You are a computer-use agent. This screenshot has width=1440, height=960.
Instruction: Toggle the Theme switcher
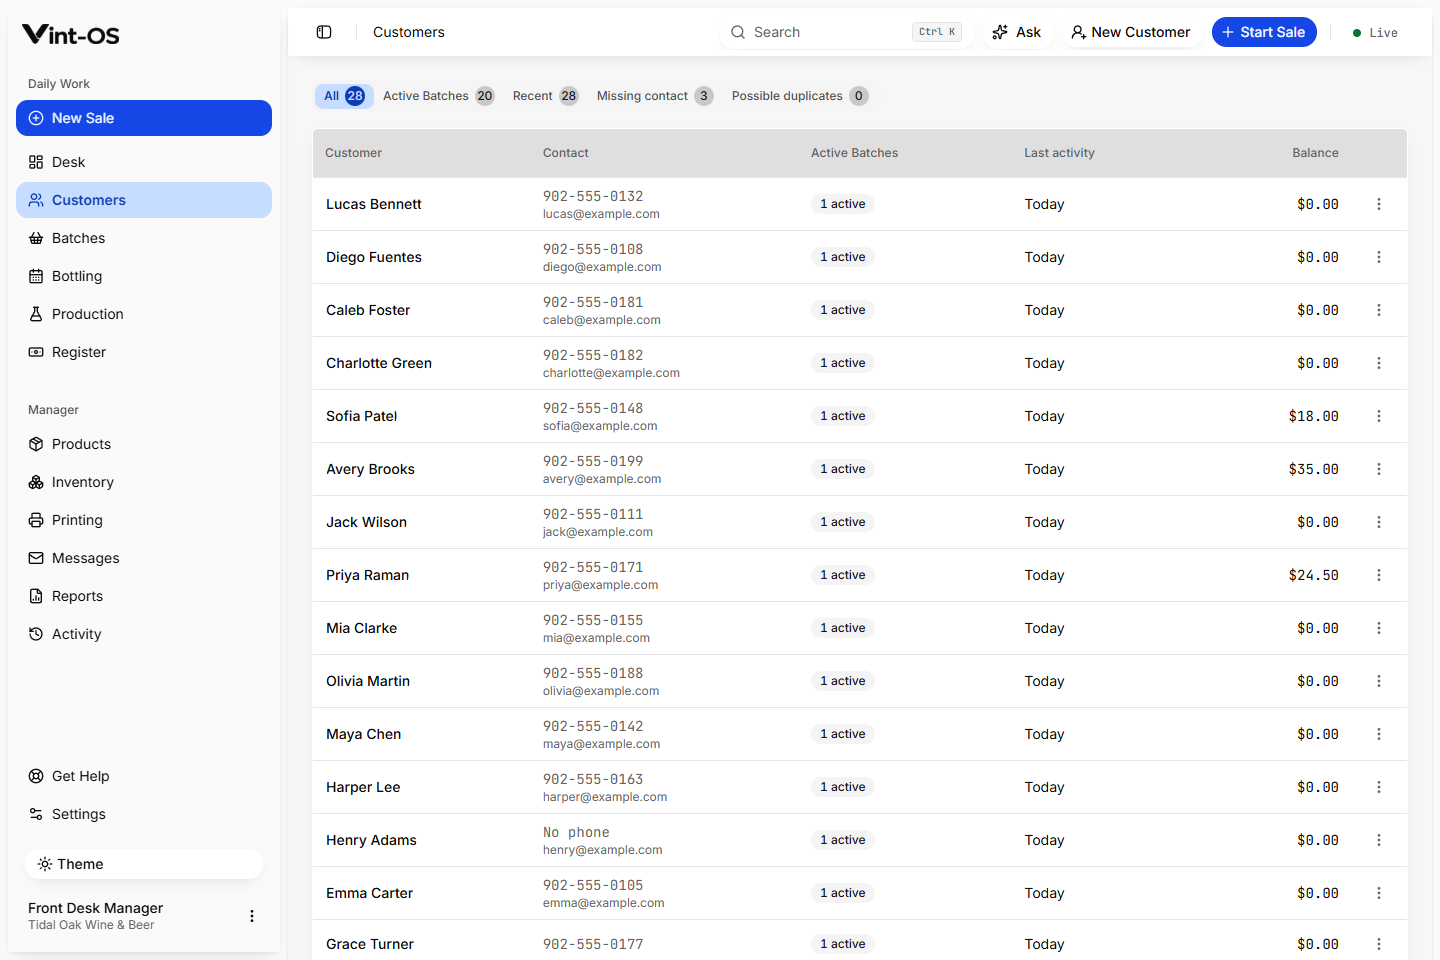(x=144, y=864)
